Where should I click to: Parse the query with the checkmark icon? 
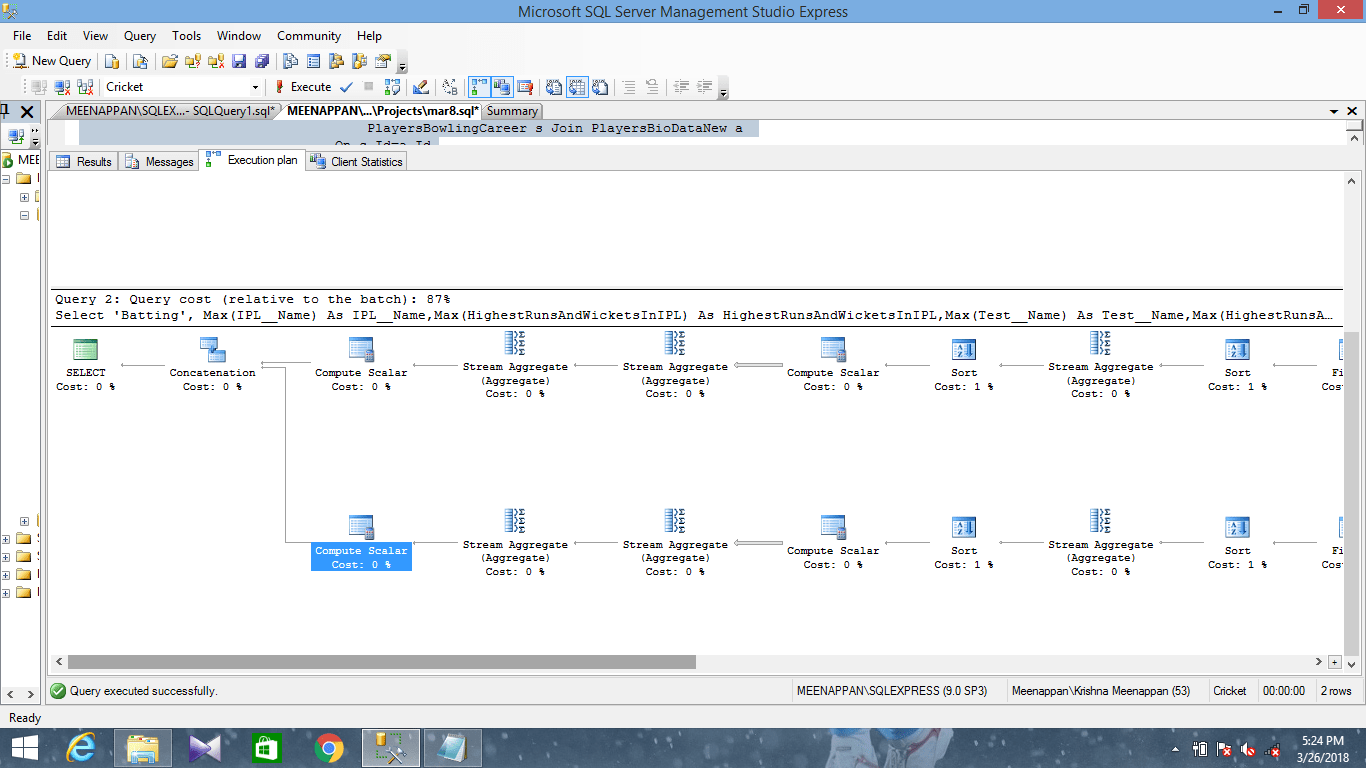346,87
